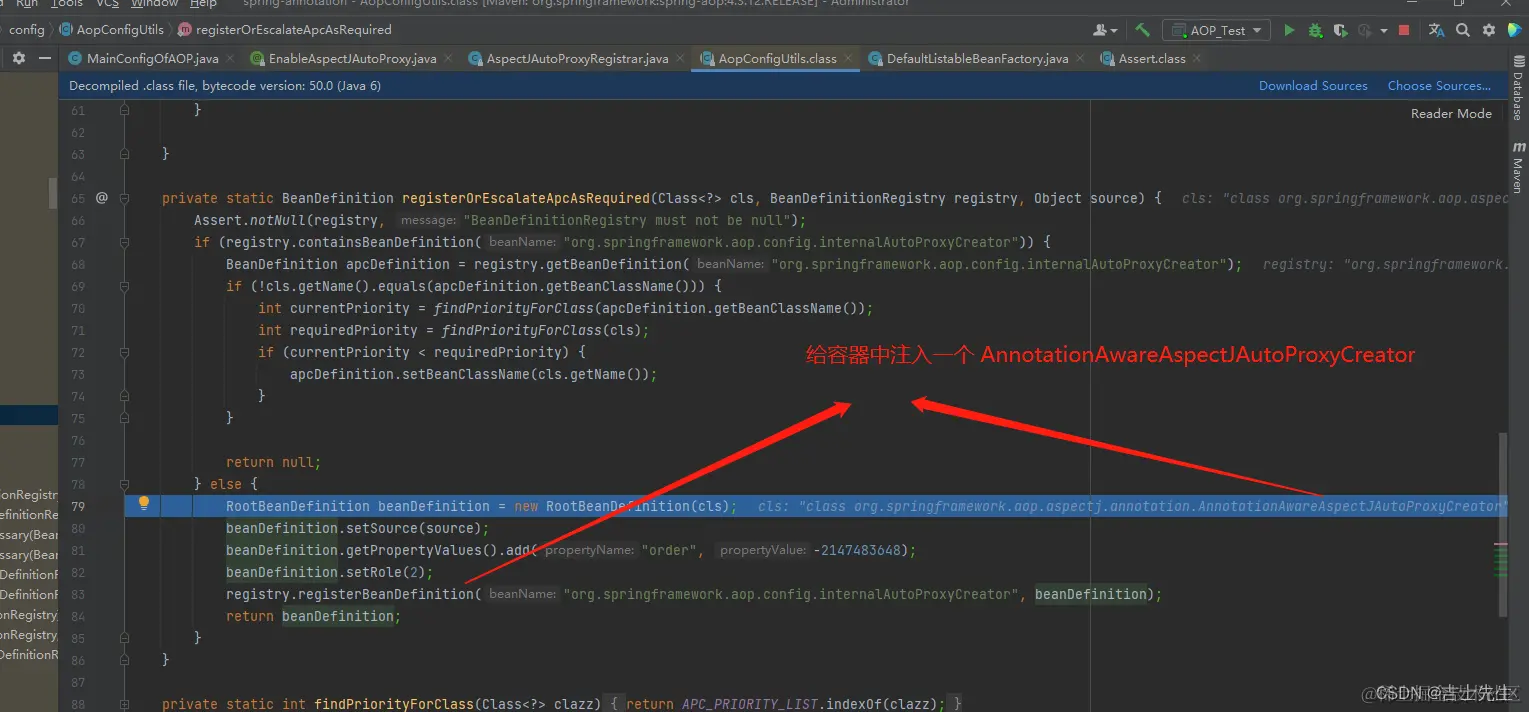Click the Choose Sources... link

point(1439,86)
